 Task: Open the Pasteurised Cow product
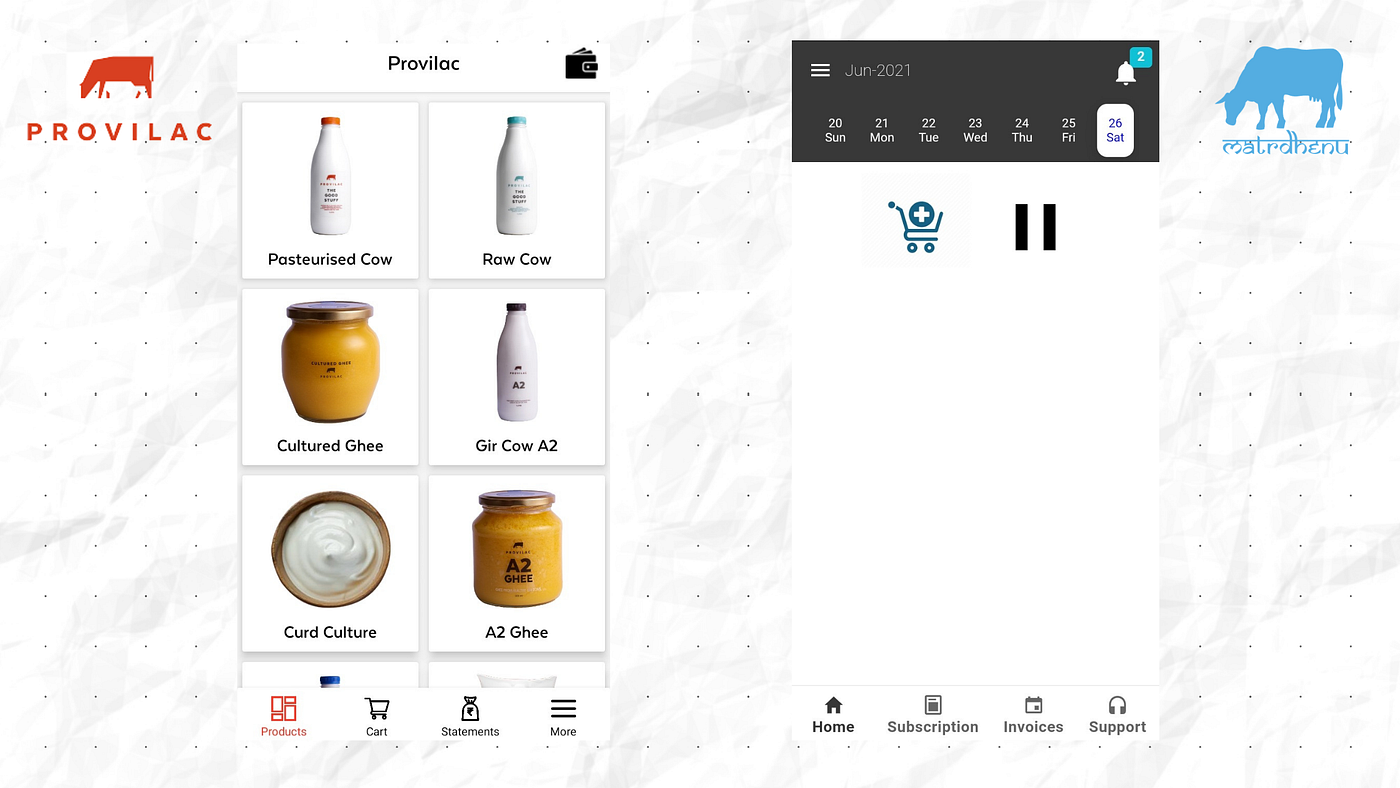330,190
